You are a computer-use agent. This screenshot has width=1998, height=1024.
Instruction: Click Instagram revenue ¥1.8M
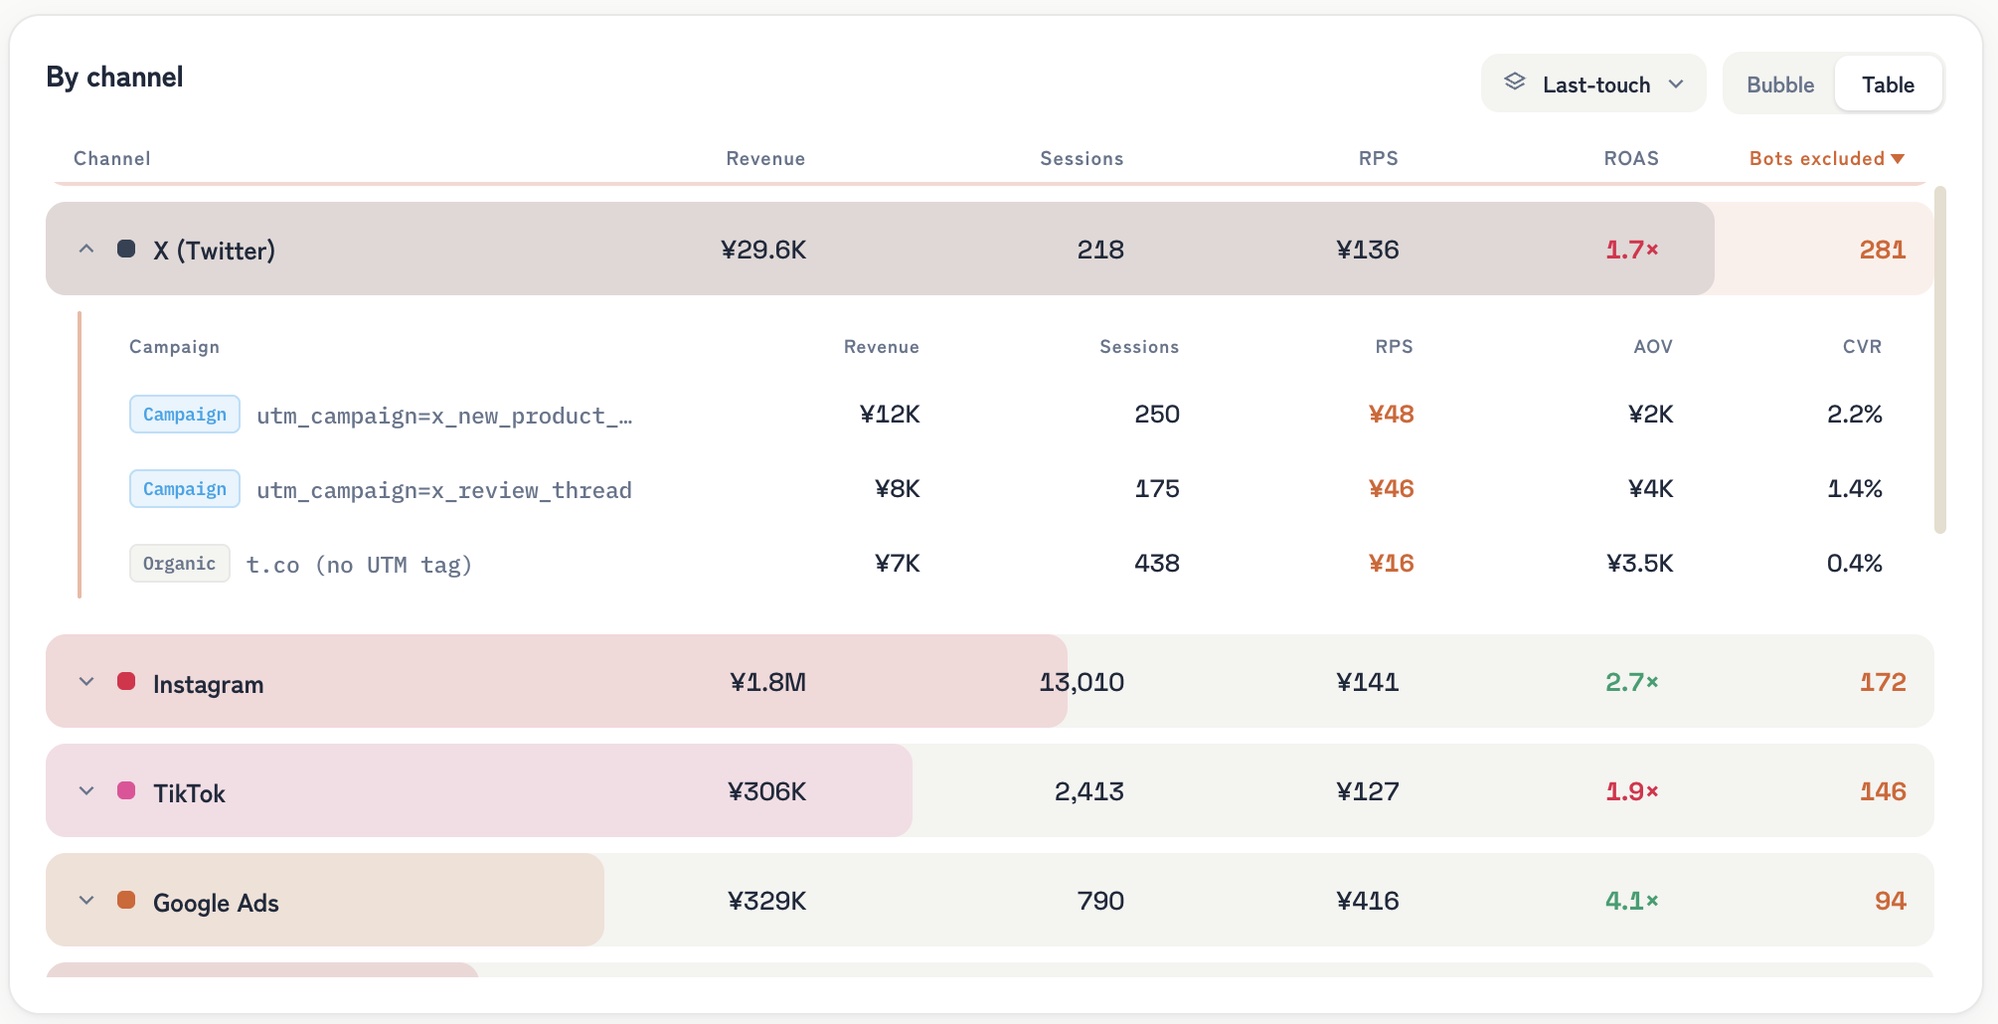tap(767, 682)
